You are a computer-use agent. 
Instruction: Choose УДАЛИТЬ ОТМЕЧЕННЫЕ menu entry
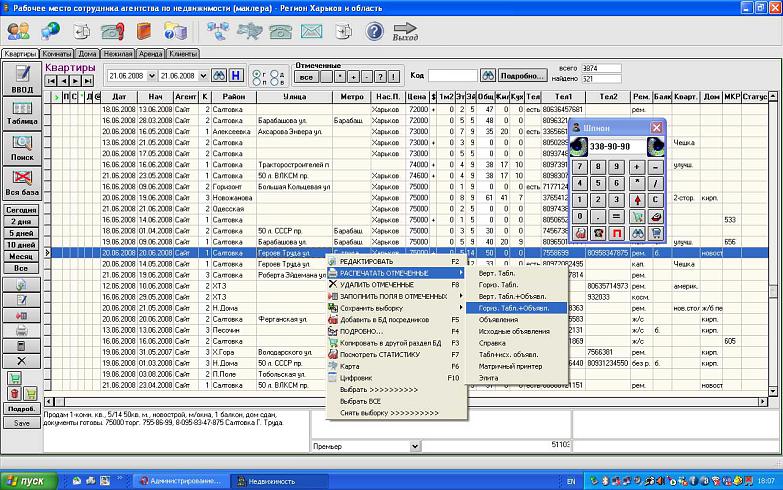[394, 285]
